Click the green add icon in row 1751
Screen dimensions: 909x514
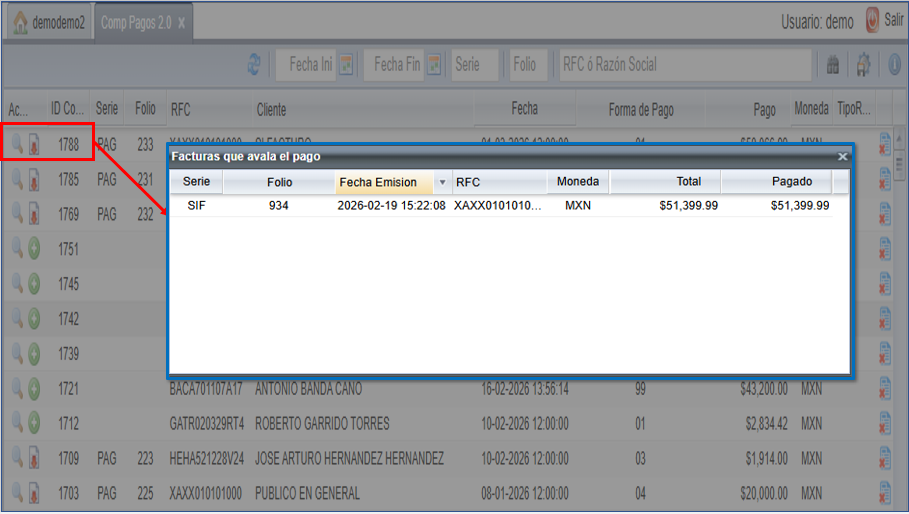pyautogui.click(x=34, y=249)
